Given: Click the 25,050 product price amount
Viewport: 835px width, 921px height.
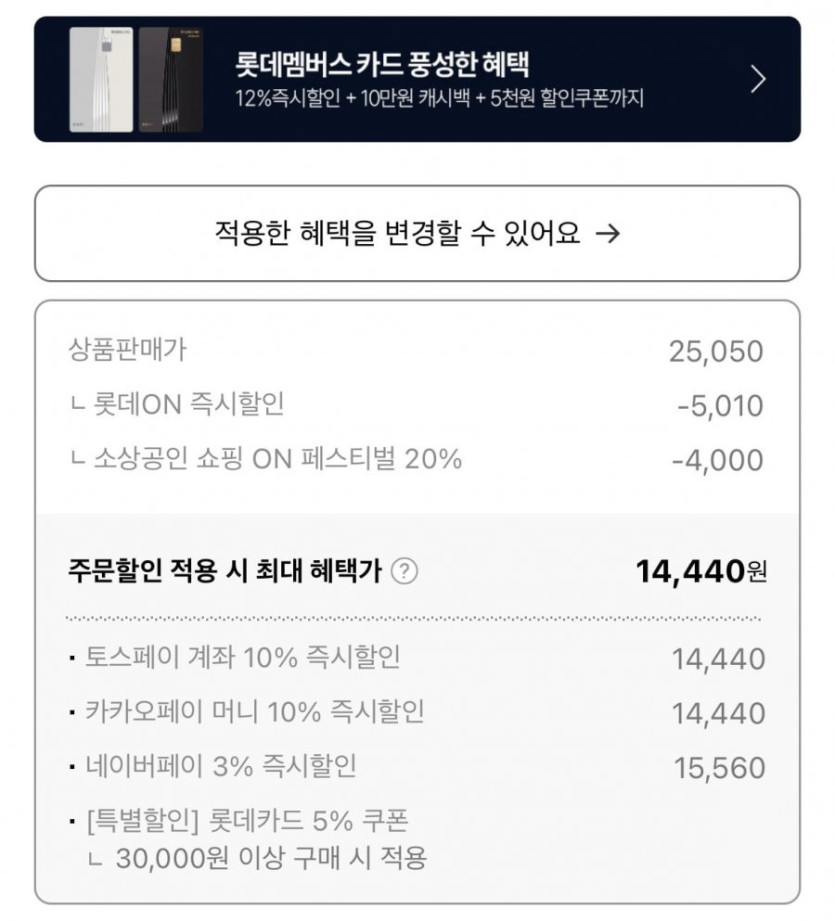Looking at the screenshot, I should [715, 351].
